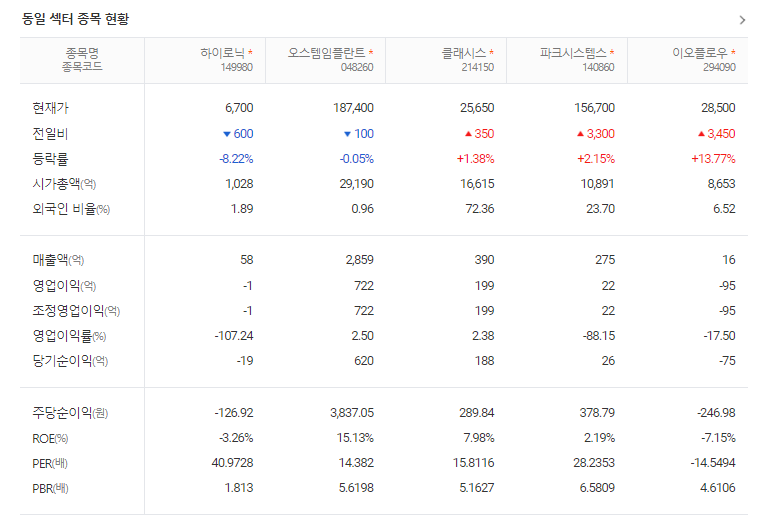Open the 오스템임플란트 stock link
This screenshot has height=517, width=762.
pos(326,52)
